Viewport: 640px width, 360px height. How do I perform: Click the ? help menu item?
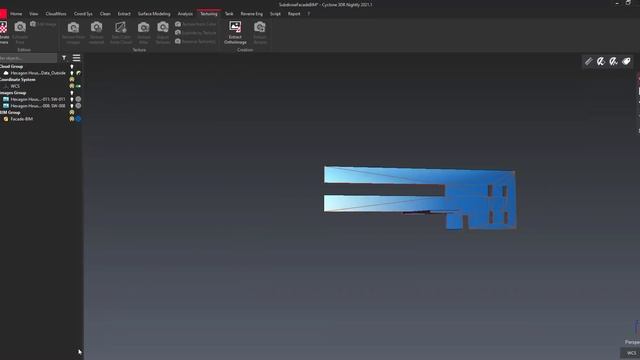tap(309, 13)
